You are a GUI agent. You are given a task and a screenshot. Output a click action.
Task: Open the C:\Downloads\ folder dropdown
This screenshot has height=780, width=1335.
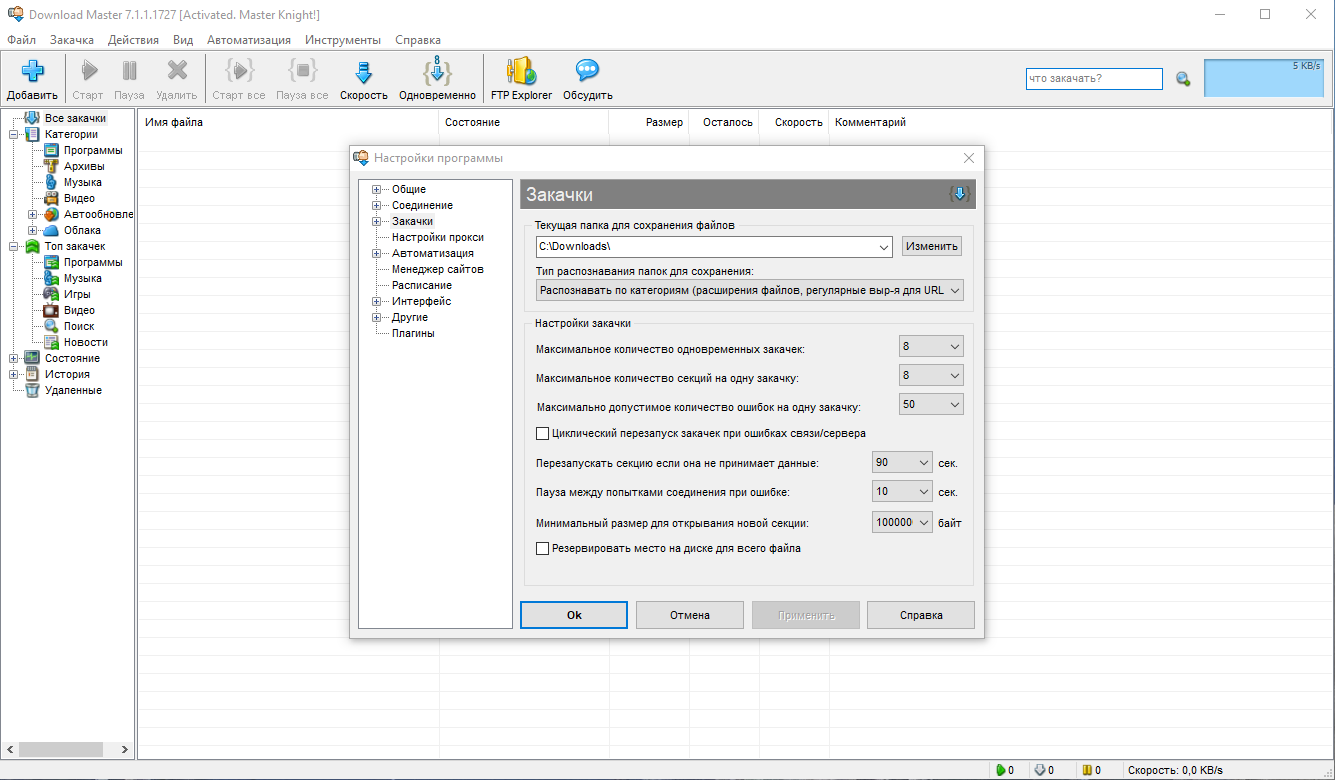pyautogui.click(x=884, y=246)
